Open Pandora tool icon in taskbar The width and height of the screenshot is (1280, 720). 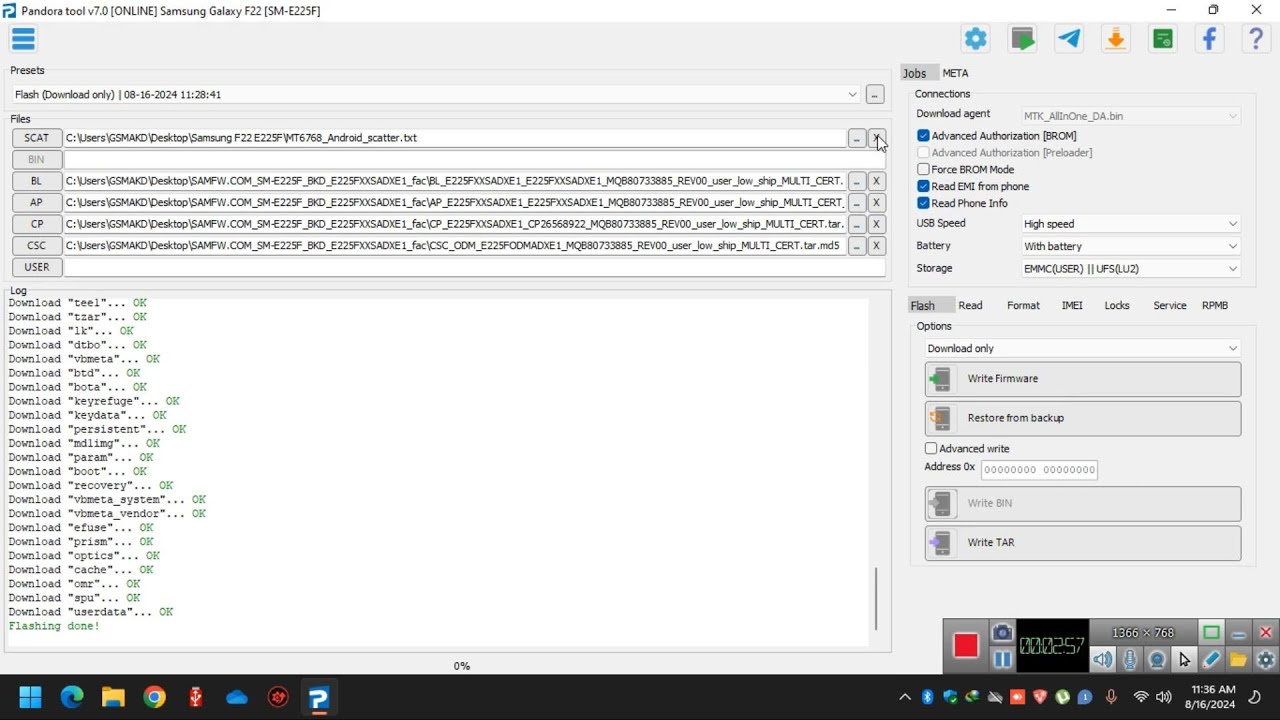pos(319,697)
